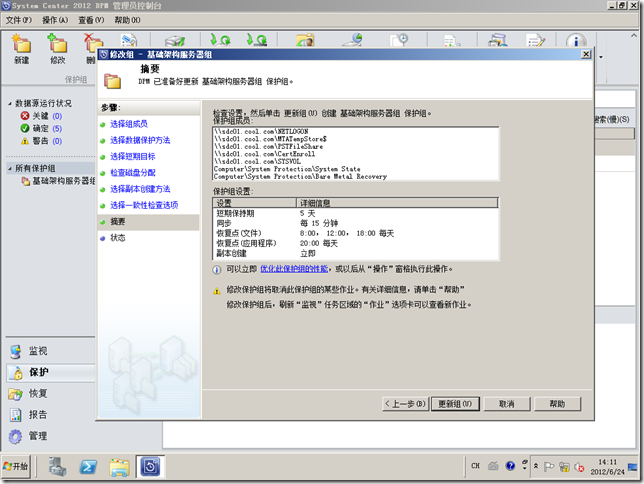This screenshot has width=644, height=484.
Task: Filter by 确定 (5) status
Action: point(41,129)
